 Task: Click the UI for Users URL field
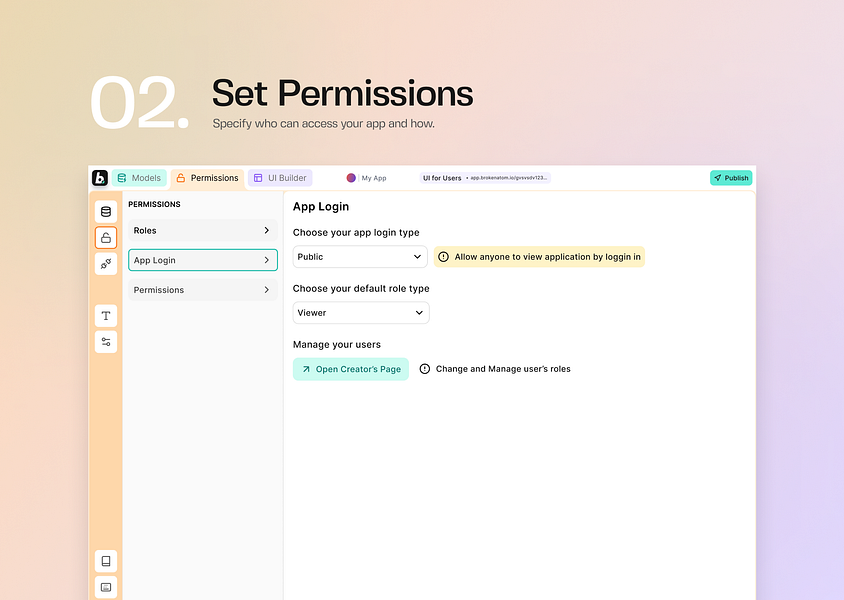click(508, 178)
